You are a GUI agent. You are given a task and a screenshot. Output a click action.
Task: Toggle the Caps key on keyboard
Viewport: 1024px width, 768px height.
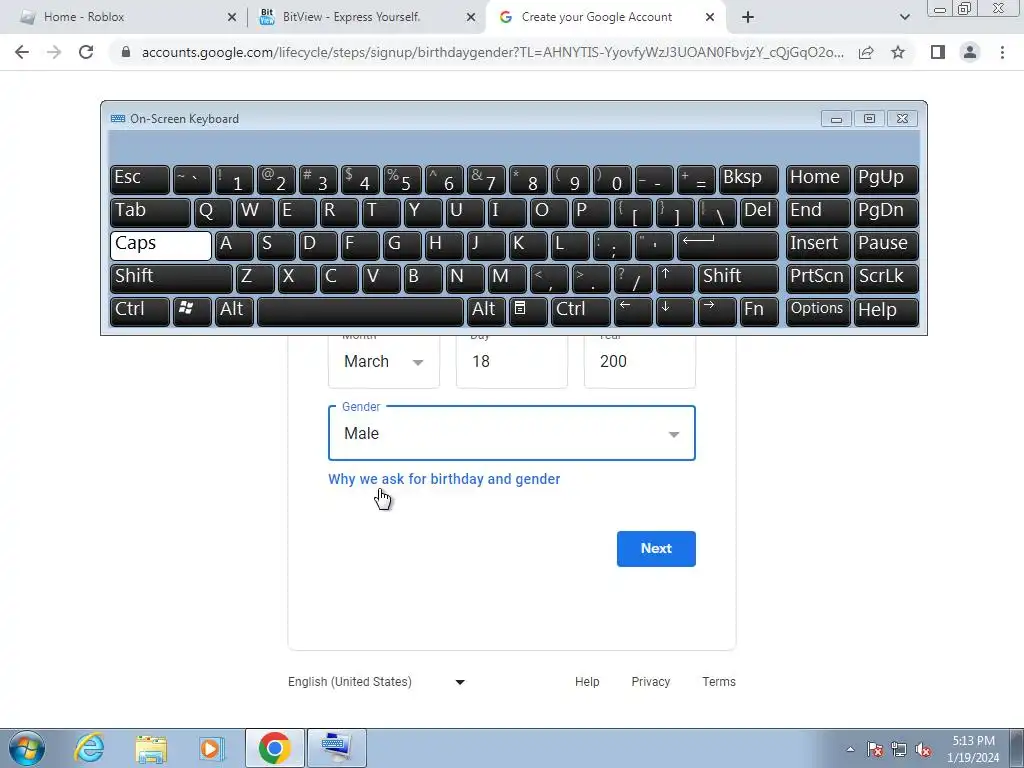click(161, 245)
